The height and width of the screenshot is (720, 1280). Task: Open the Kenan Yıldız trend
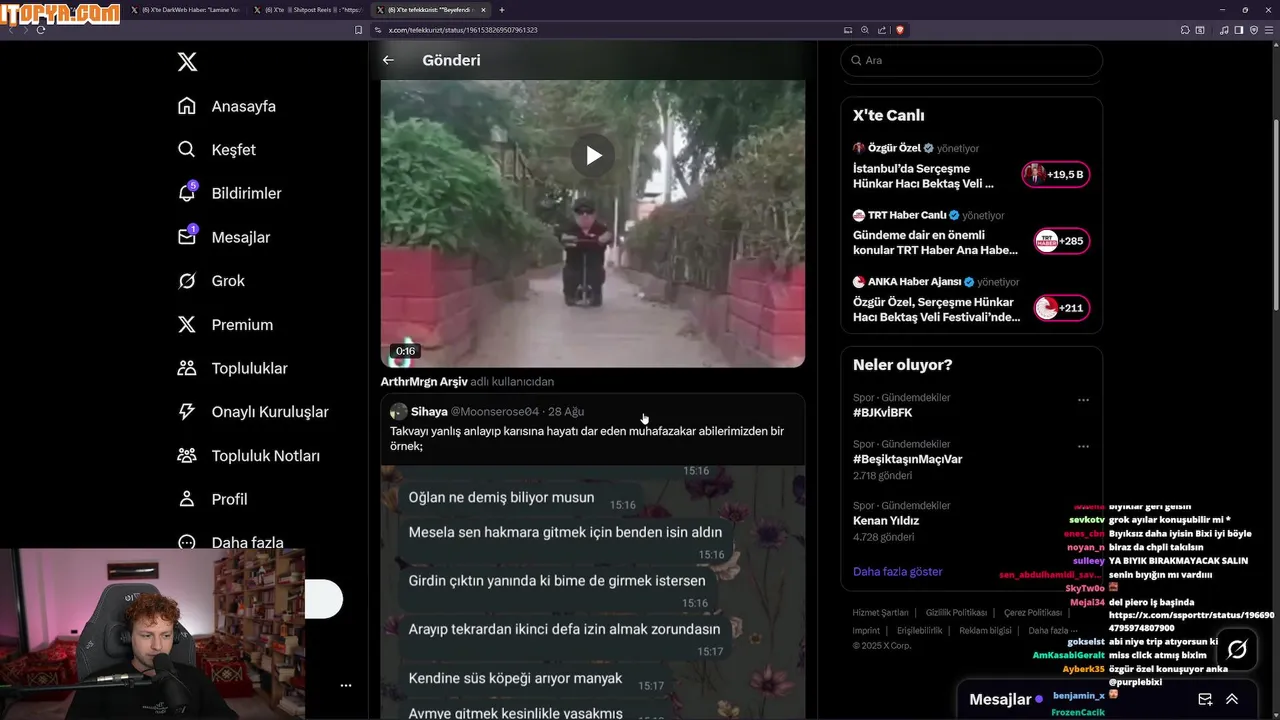pyautogui.click(x=886, y=521)
